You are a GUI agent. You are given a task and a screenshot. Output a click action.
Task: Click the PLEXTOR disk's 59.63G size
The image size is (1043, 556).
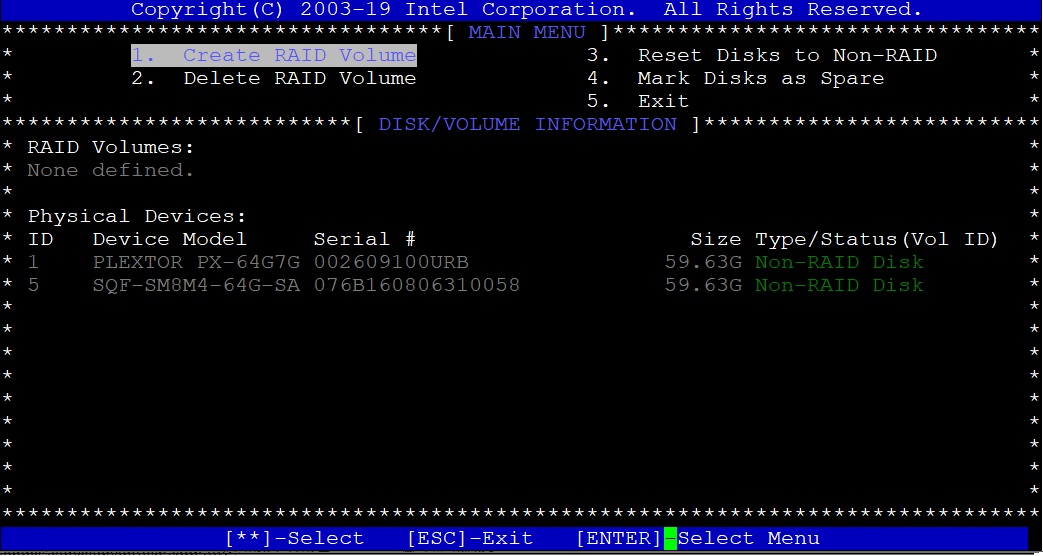703,262
